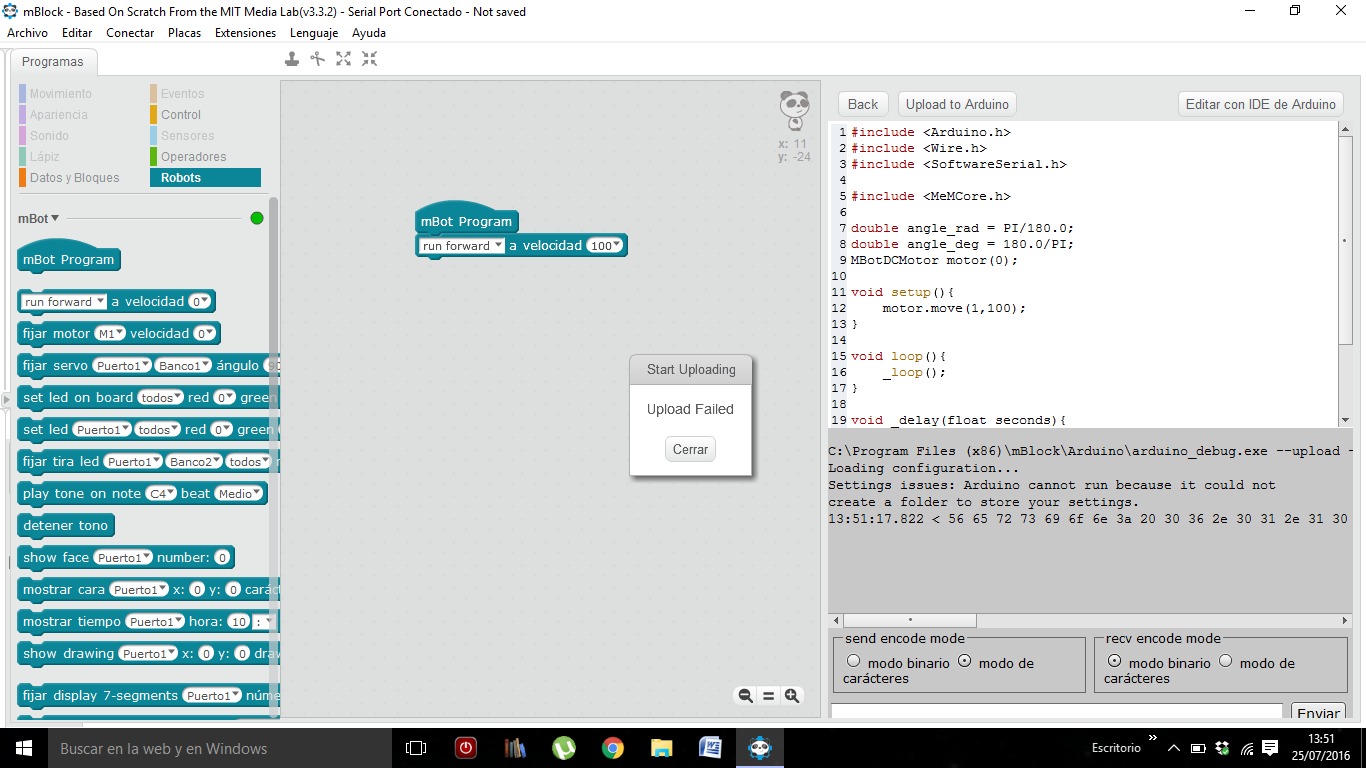Click the Back button
Image resolution: width=1366 pixels, height=768 pixels.
click(x=863, y=104)
